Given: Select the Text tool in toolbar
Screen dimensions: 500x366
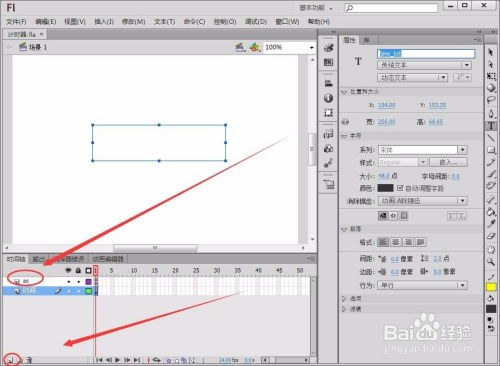Looking at the screenshot, I should point(491,126).
